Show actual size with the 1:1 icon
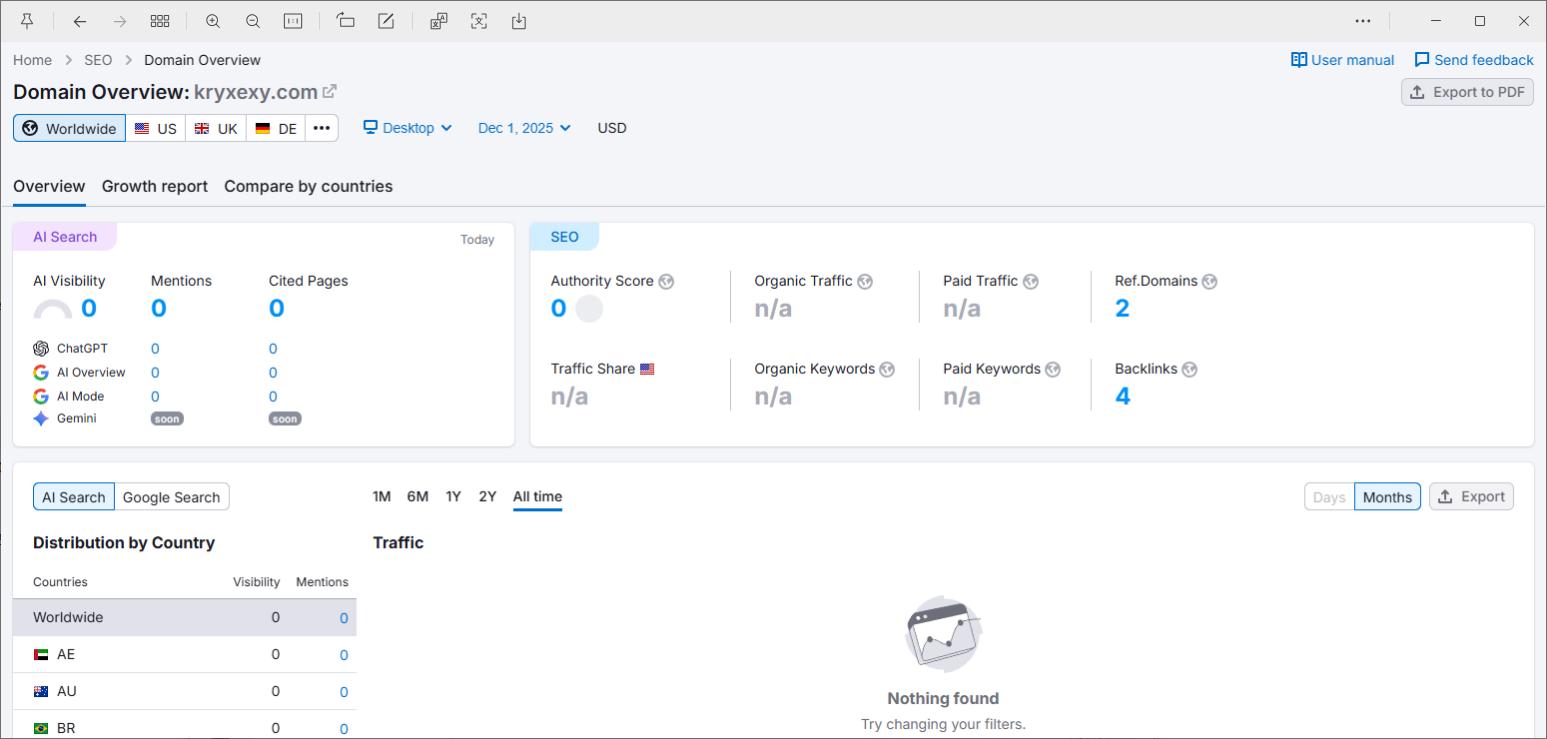Image resolution: width=1547 pixels, height=739 pixels. point(293,21)
